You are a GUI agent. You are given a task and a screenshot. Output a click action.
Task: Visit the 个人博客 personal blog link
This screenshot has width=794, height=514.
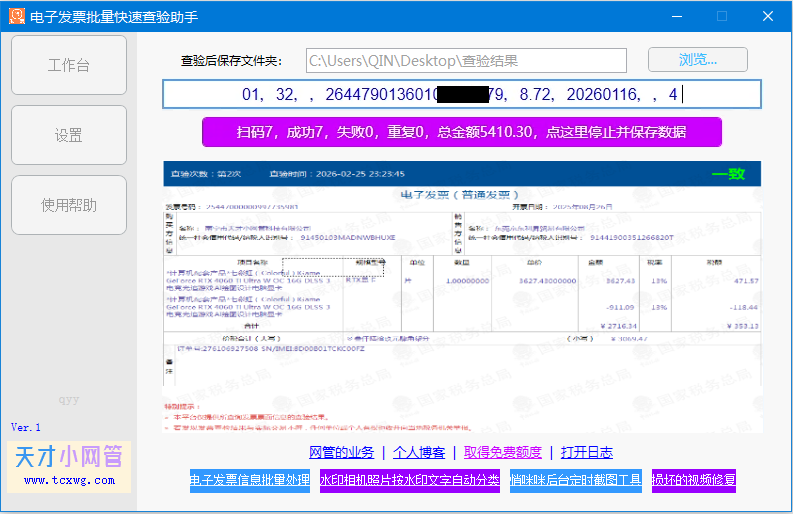tap(418, 453)
